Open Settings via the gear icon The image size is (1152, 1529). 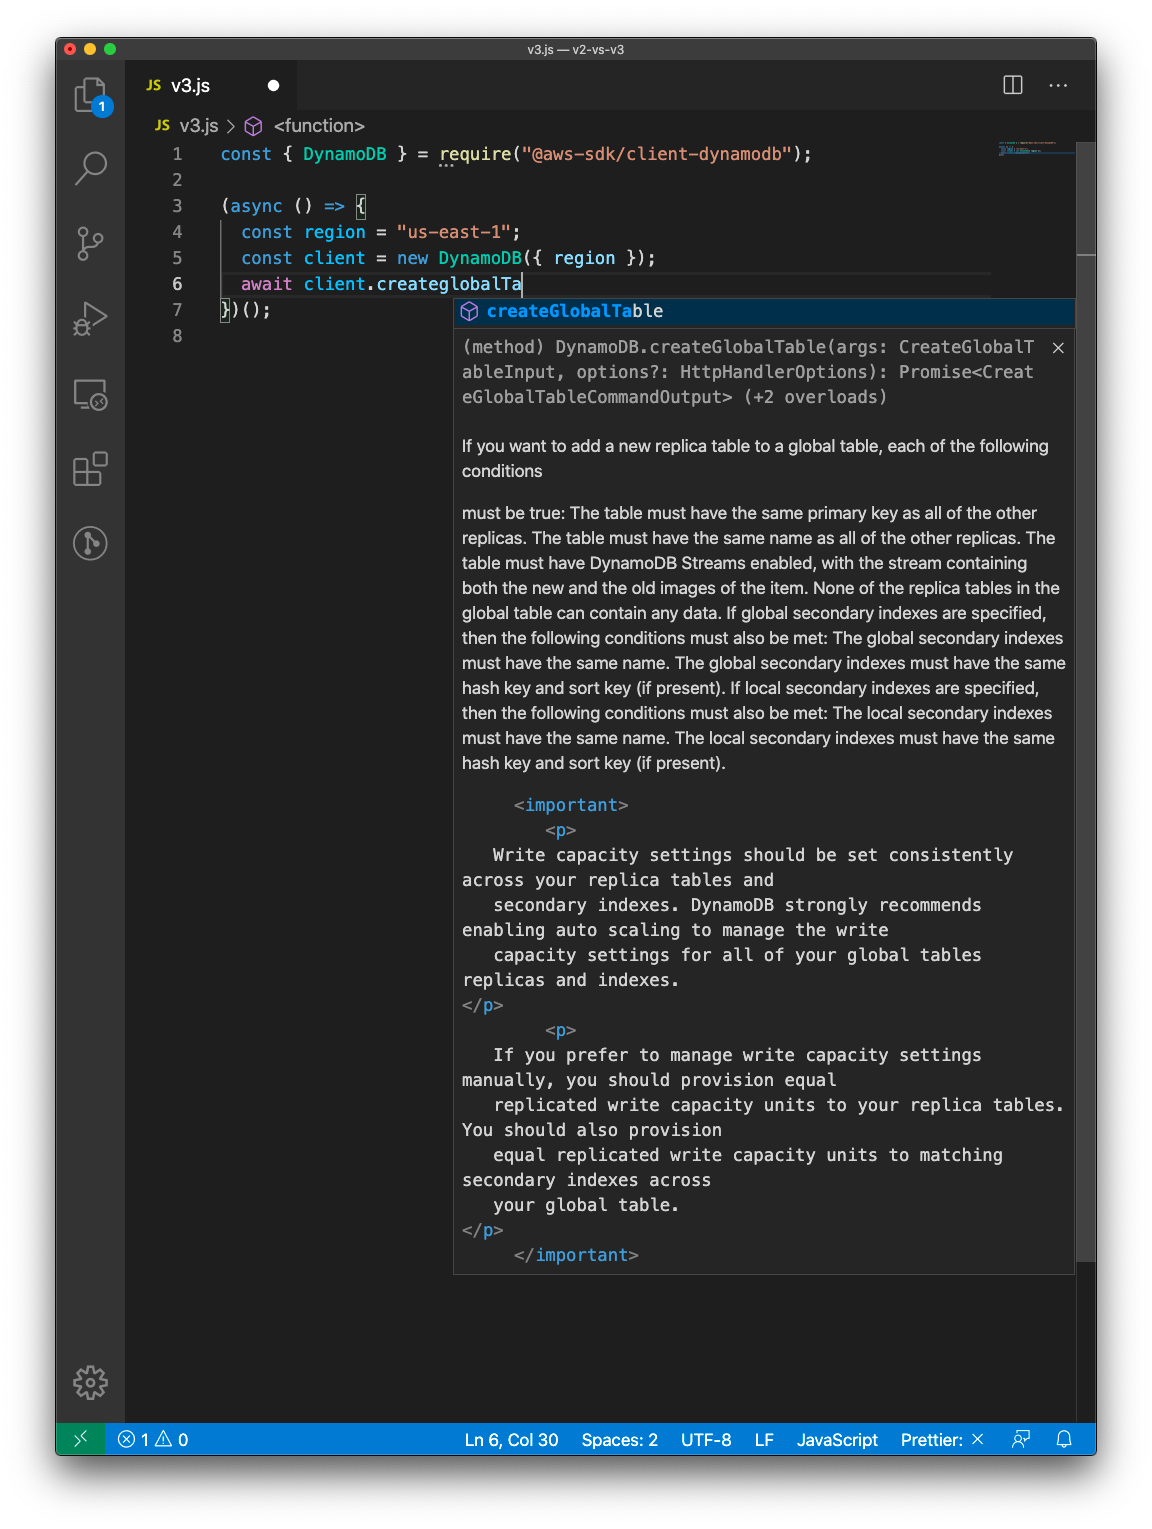coord(90,1382)
